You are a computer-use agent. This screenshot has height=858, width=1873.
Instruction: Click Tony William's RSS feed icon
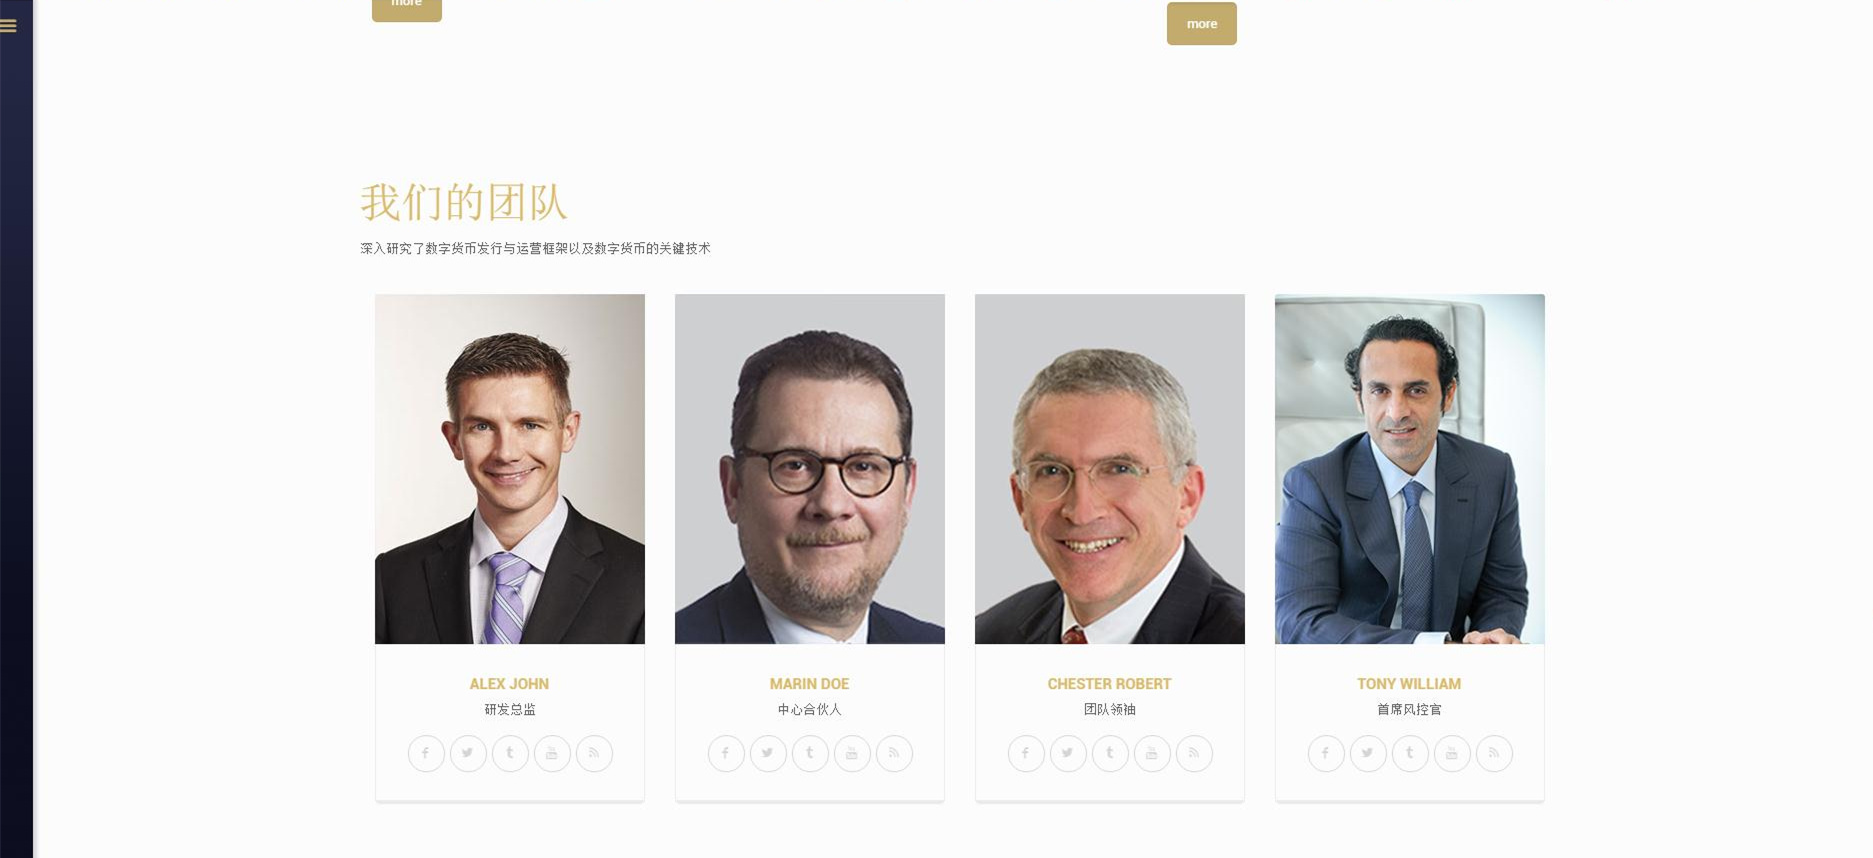[x=1494, y=753]
